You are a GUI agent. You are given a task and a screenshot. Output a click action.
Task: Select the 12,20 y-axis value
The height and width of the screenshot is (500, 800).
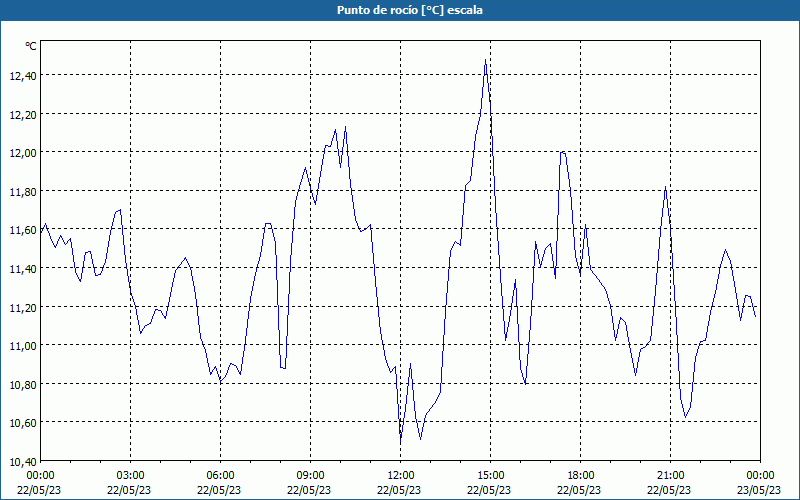click(23, 115)
